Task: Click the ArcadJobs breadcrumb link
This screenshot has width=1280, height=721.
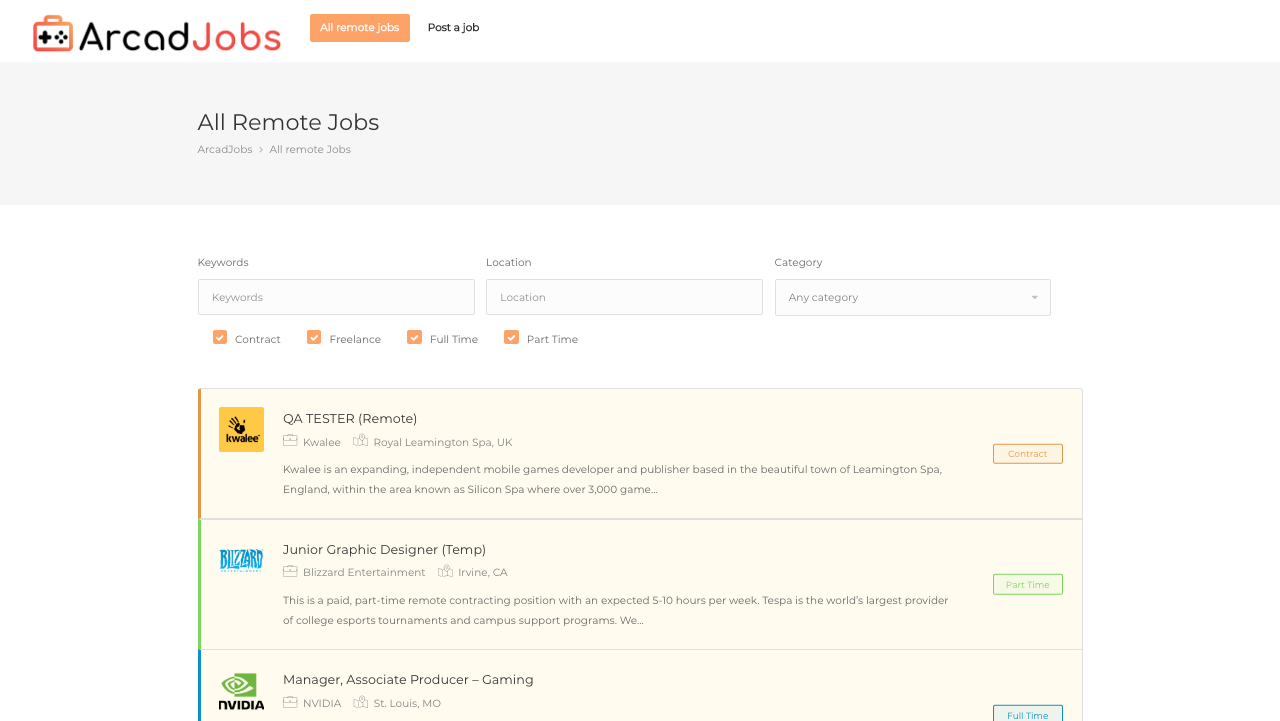Action: pos(224,148)
